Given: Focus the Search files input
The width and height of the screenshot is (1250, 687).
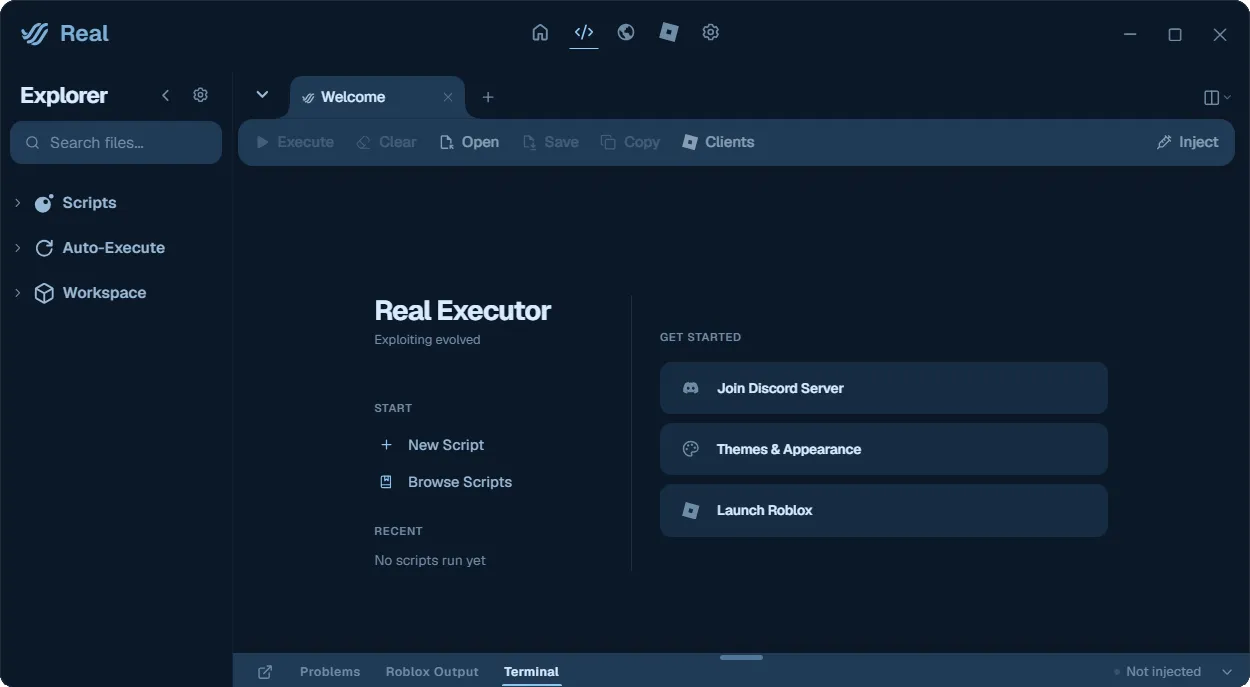Looking at the screenshot, I should [x=116, y=143].
